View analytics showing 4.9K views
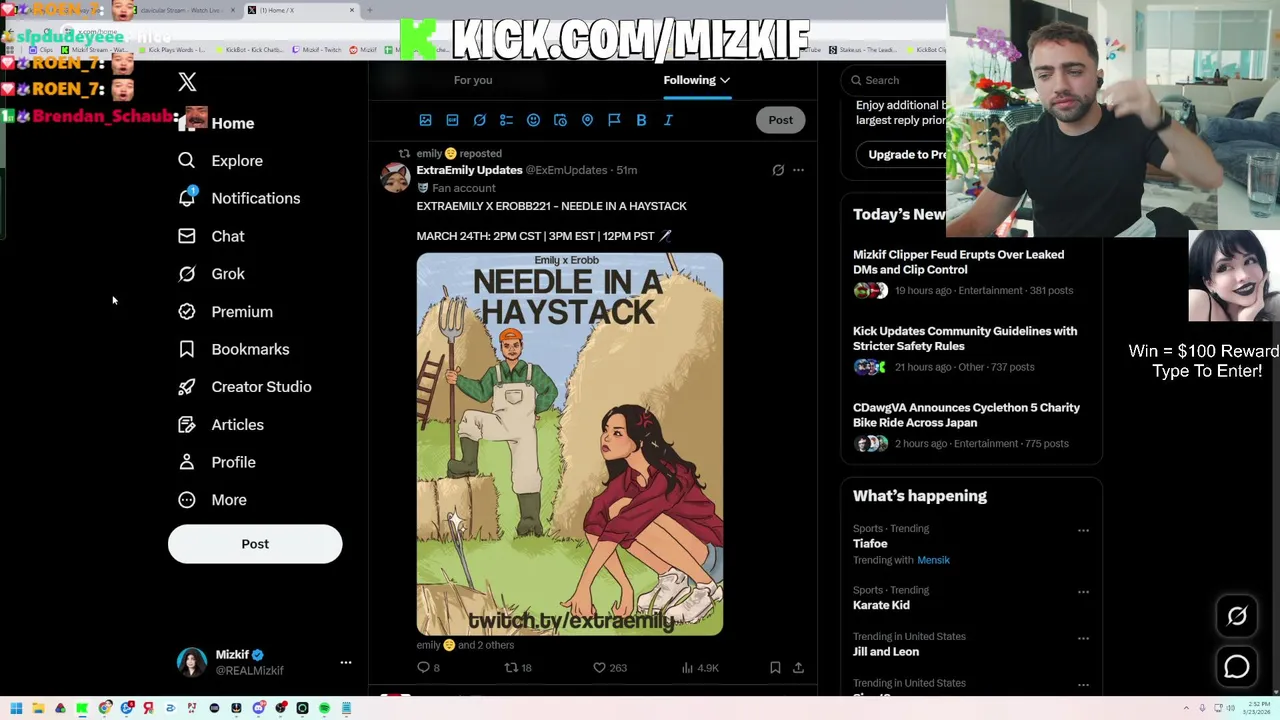Image resolution: width=1280 pixels, height=720 pixels. click(x=700, y=667)
